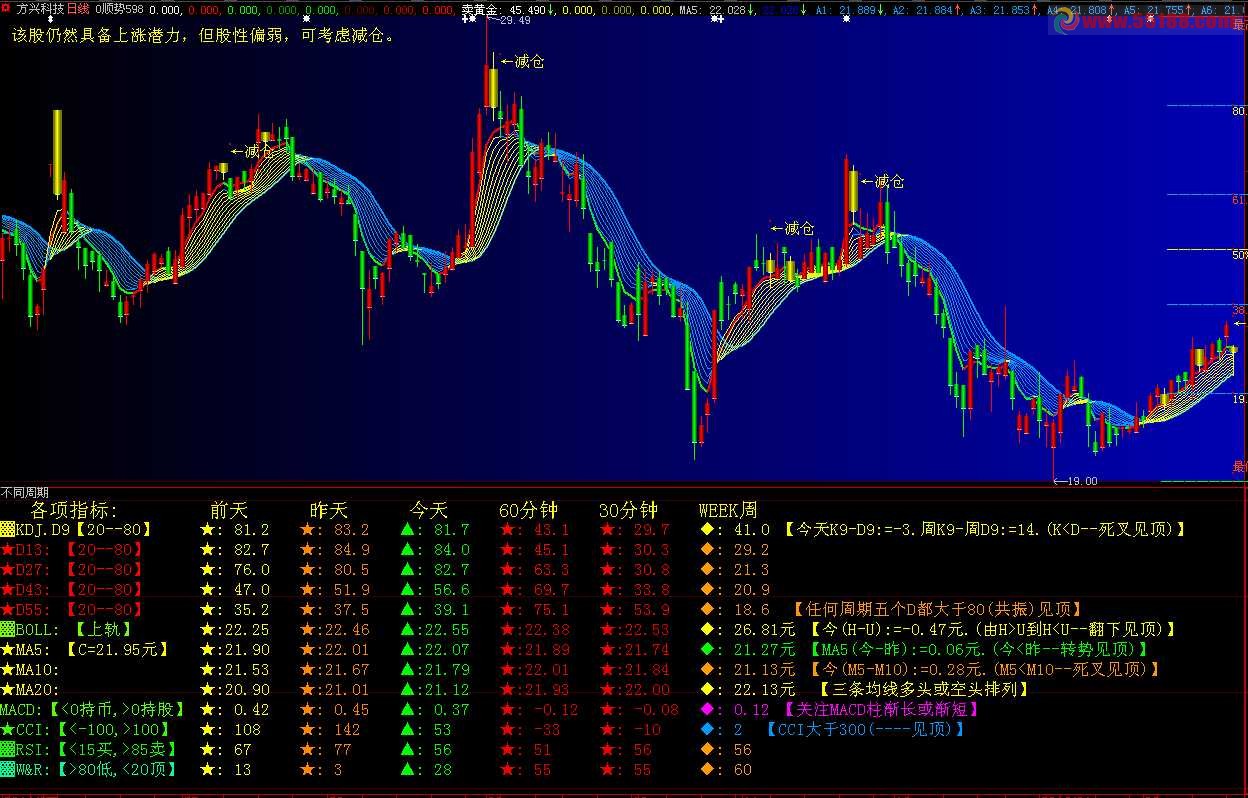Click the 30分钟 column header
The image size is (1248, 798).
(x=628, y=510)
